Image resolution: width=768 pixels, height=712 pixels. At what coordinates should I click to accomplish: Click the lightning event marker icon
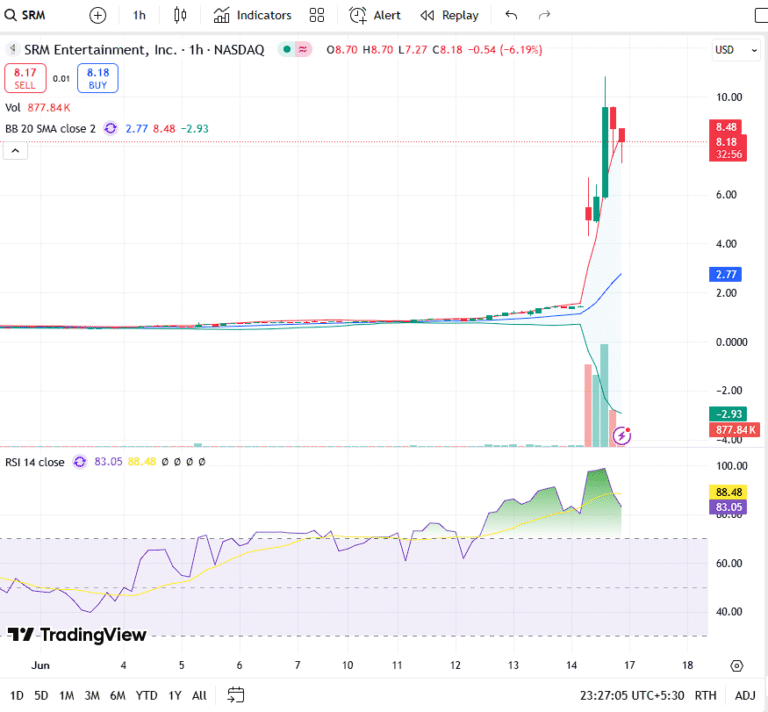pos(622,435)
